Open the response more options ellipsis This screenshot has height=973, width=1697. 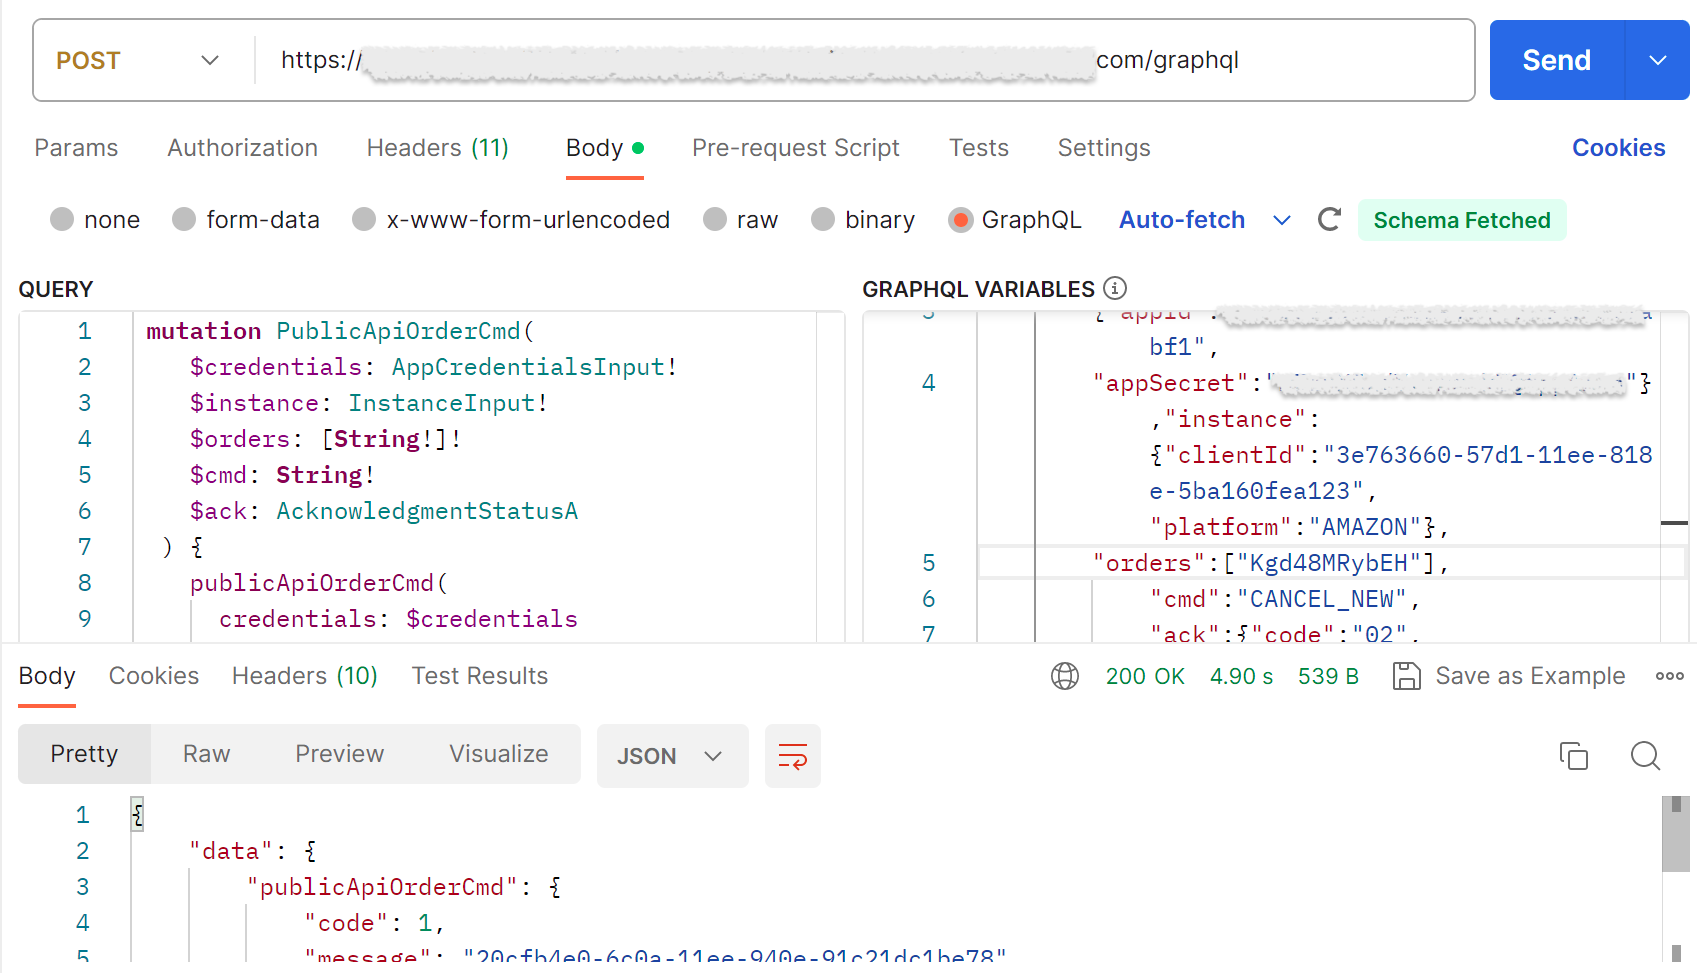(1669, 677)
